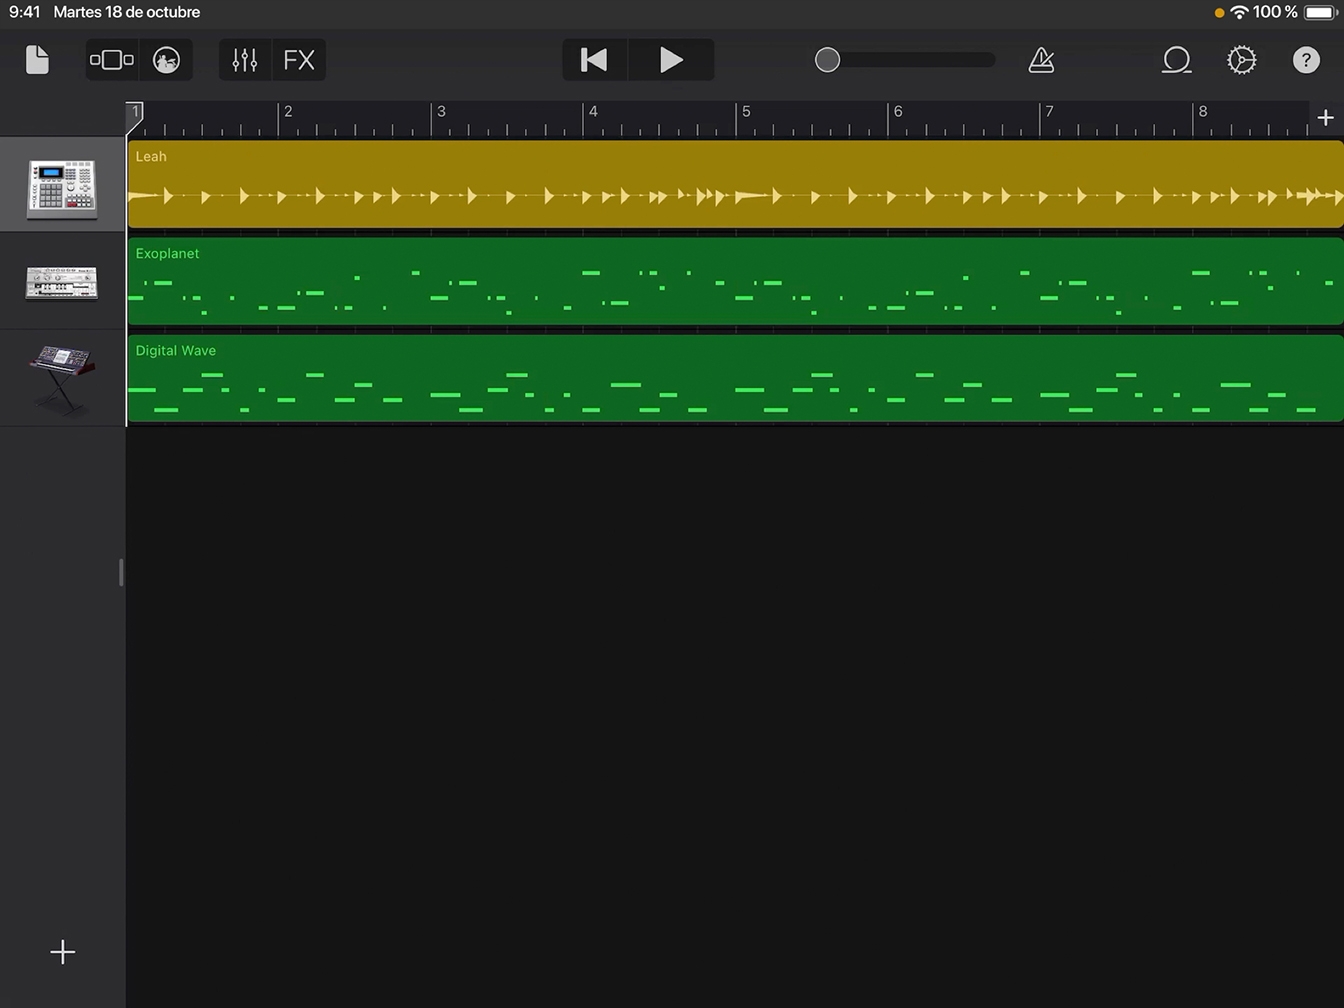Select the Exoplanet synth track header

point(62,283)
